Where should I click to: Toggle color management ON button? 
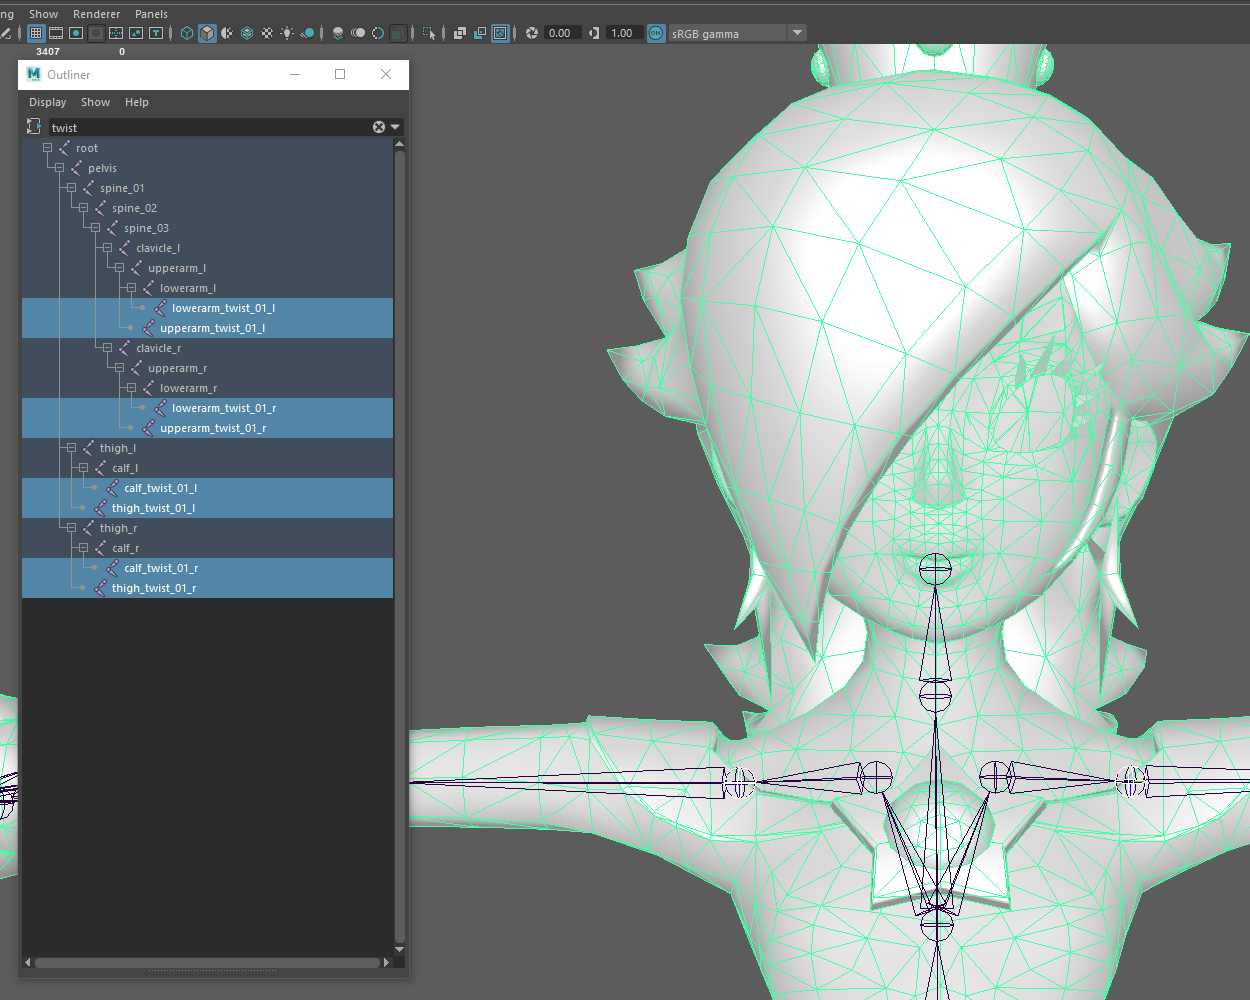(x=656, y=33)
